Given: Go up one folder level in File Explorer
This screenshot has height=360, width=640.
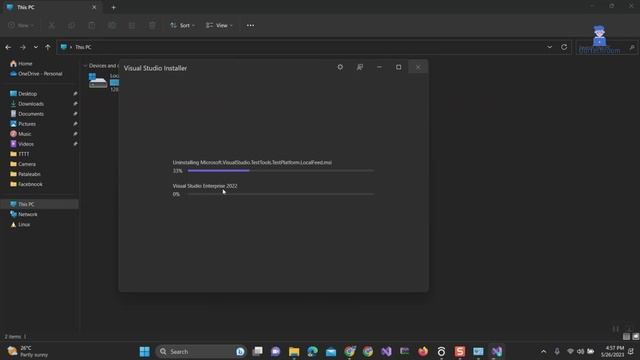Looking at the screenshot, I should tap(48, 47).
